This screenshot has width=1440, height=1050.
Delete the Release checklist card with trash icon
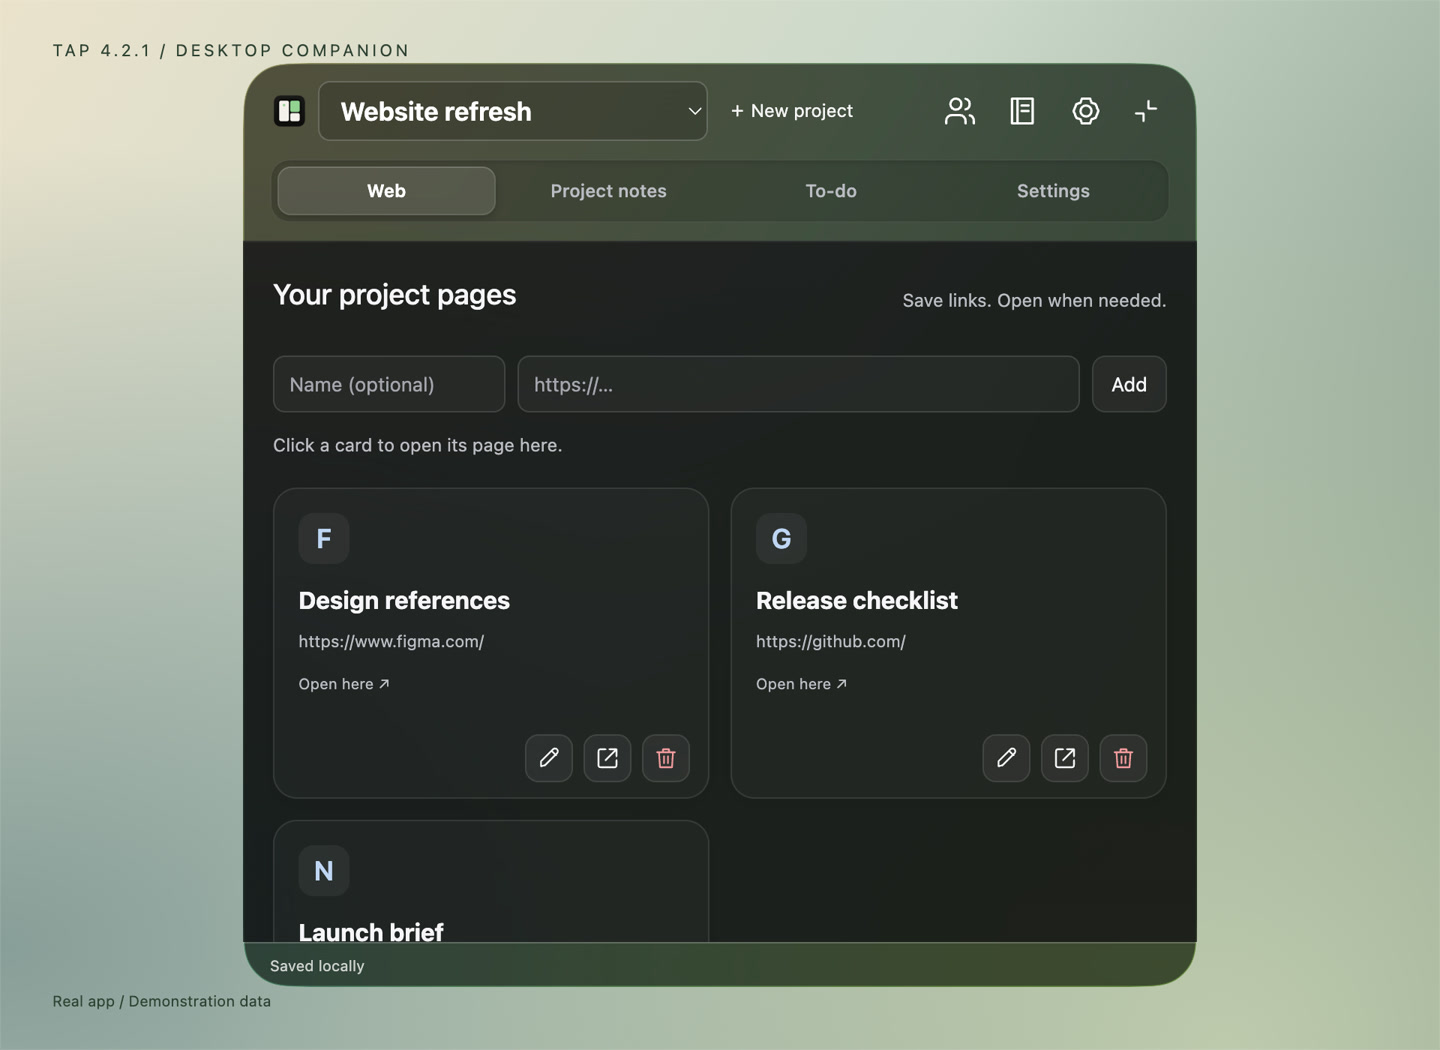point(1123,758)
